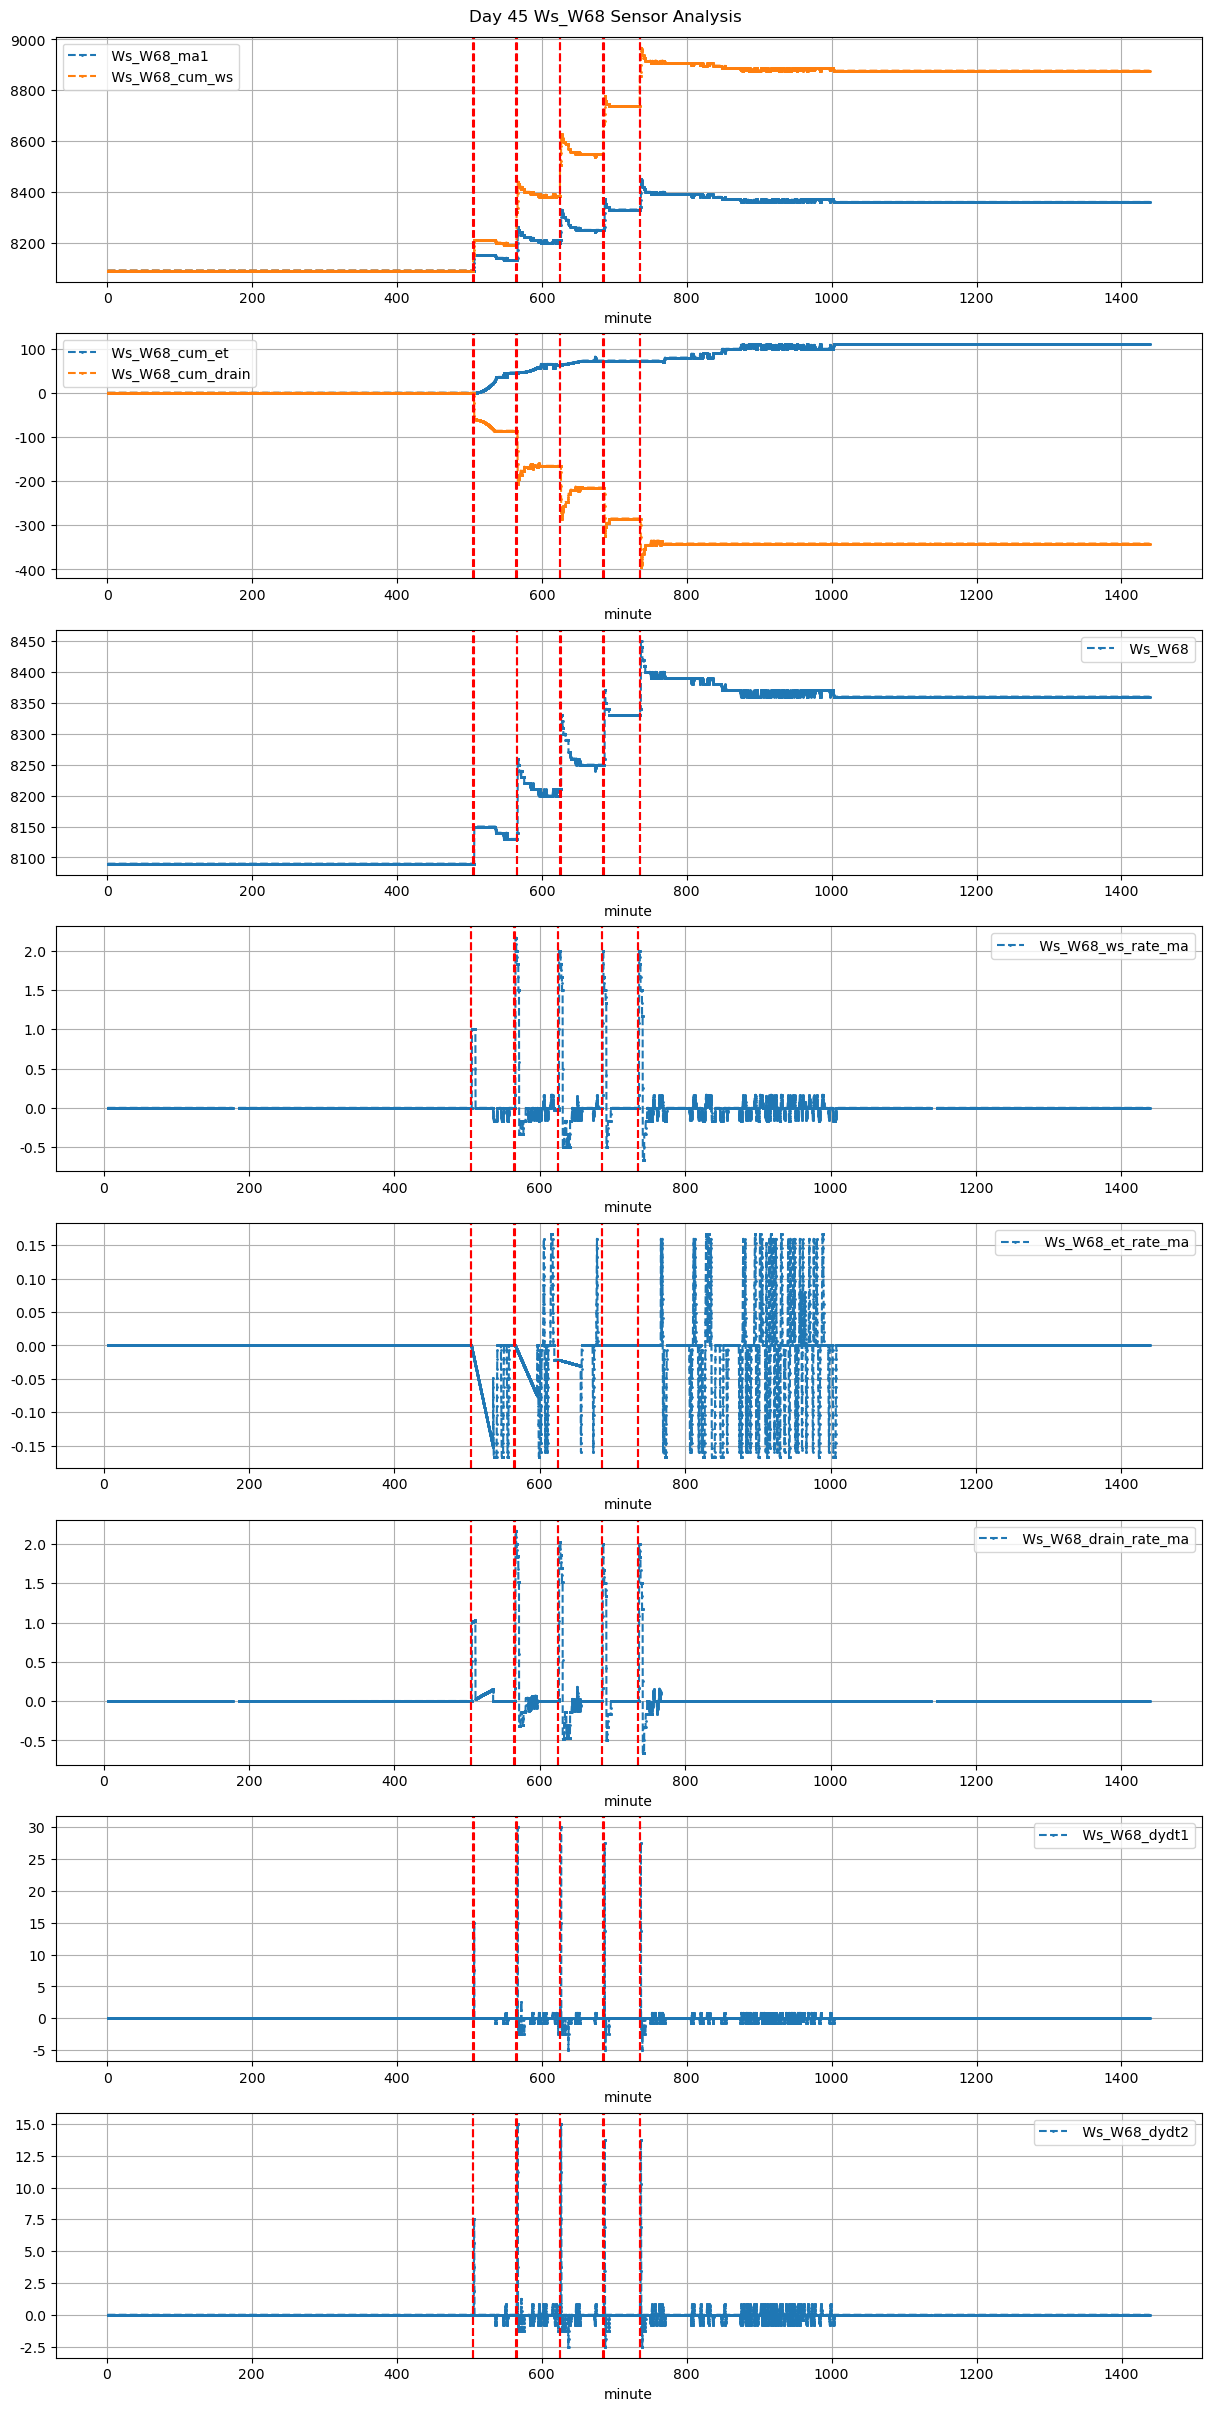Click the figure title Day 45 Ws_W68 Sensor Analysis
Screen dimensions: 1211x2411
[x=605, y=17]
